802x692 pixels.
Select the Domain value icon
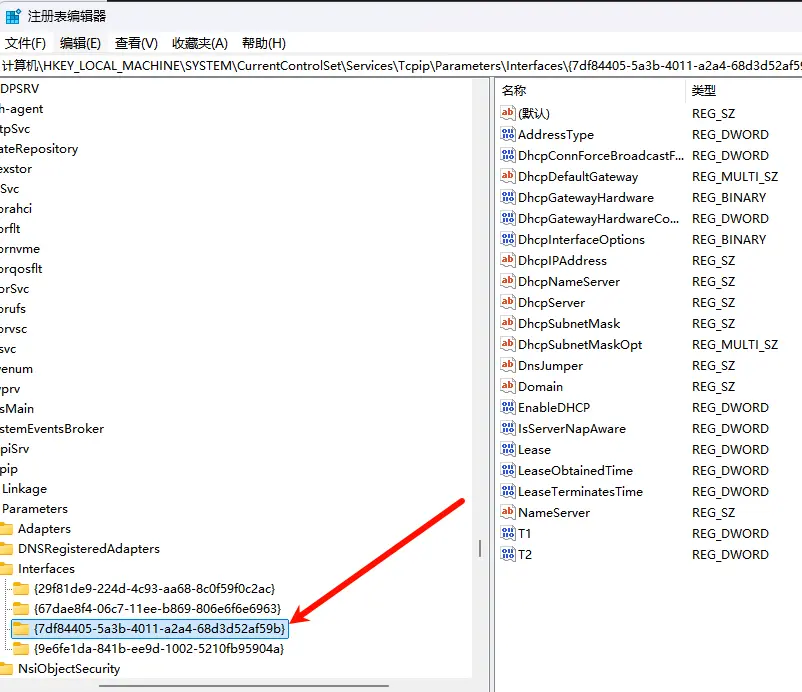pos(507,386)
